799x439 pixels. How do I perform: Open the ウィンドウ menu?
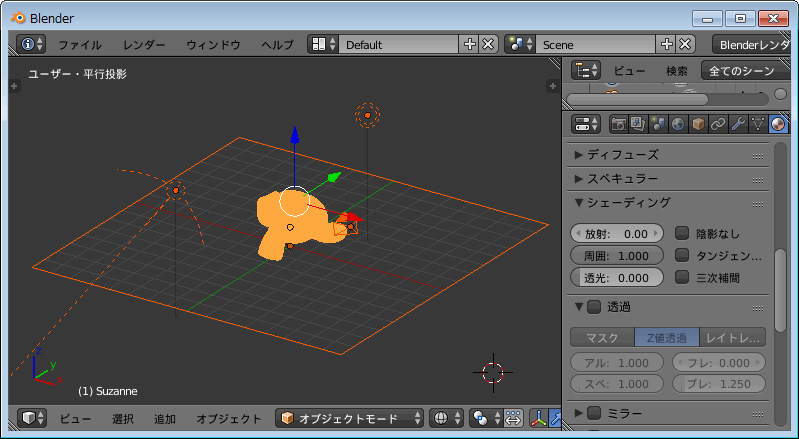[x=213, y=45]
